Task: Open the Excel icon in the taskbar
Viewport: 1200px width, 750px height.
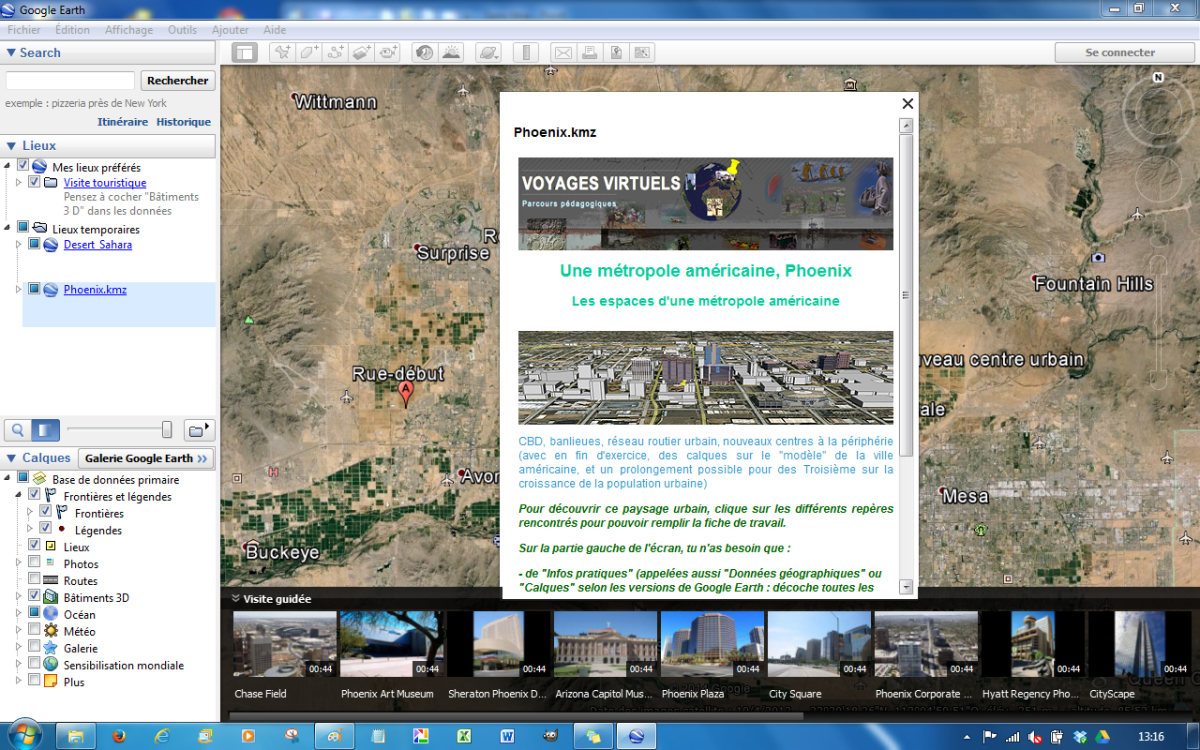Action: (x=464, y=735)
